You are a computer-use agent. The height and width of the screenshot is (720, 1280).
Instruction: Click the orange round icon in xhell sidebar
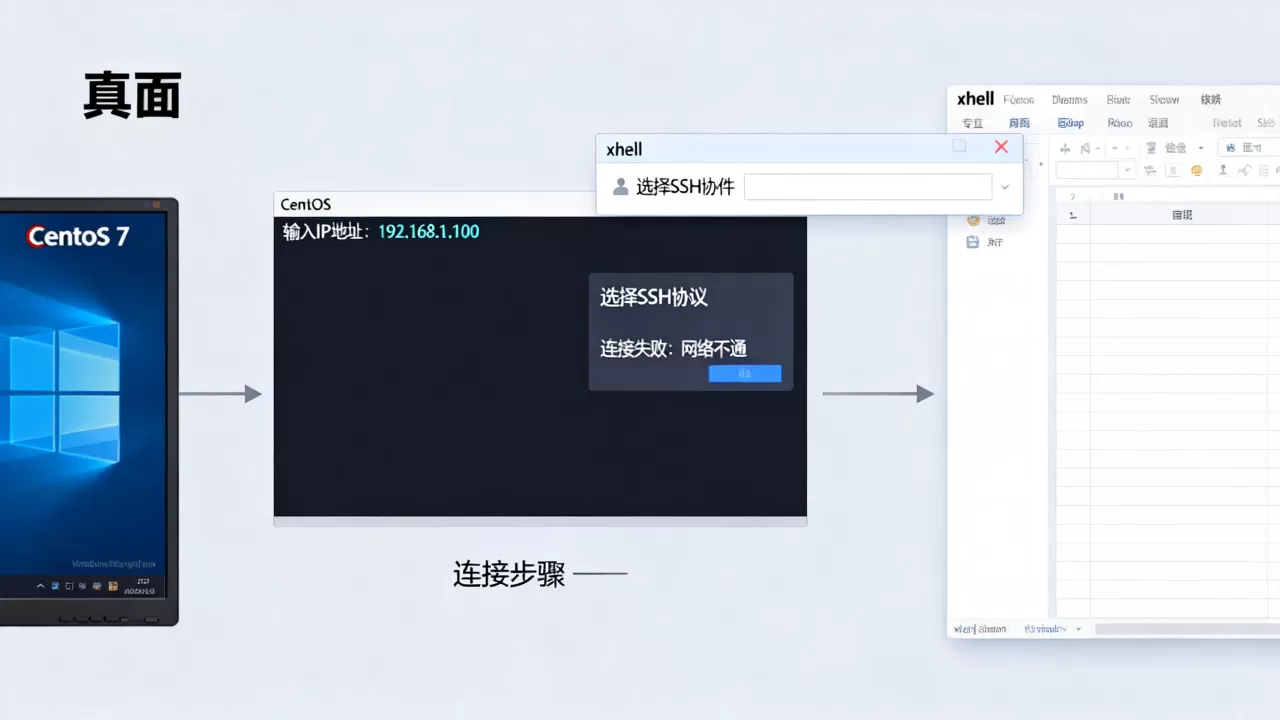973,220
